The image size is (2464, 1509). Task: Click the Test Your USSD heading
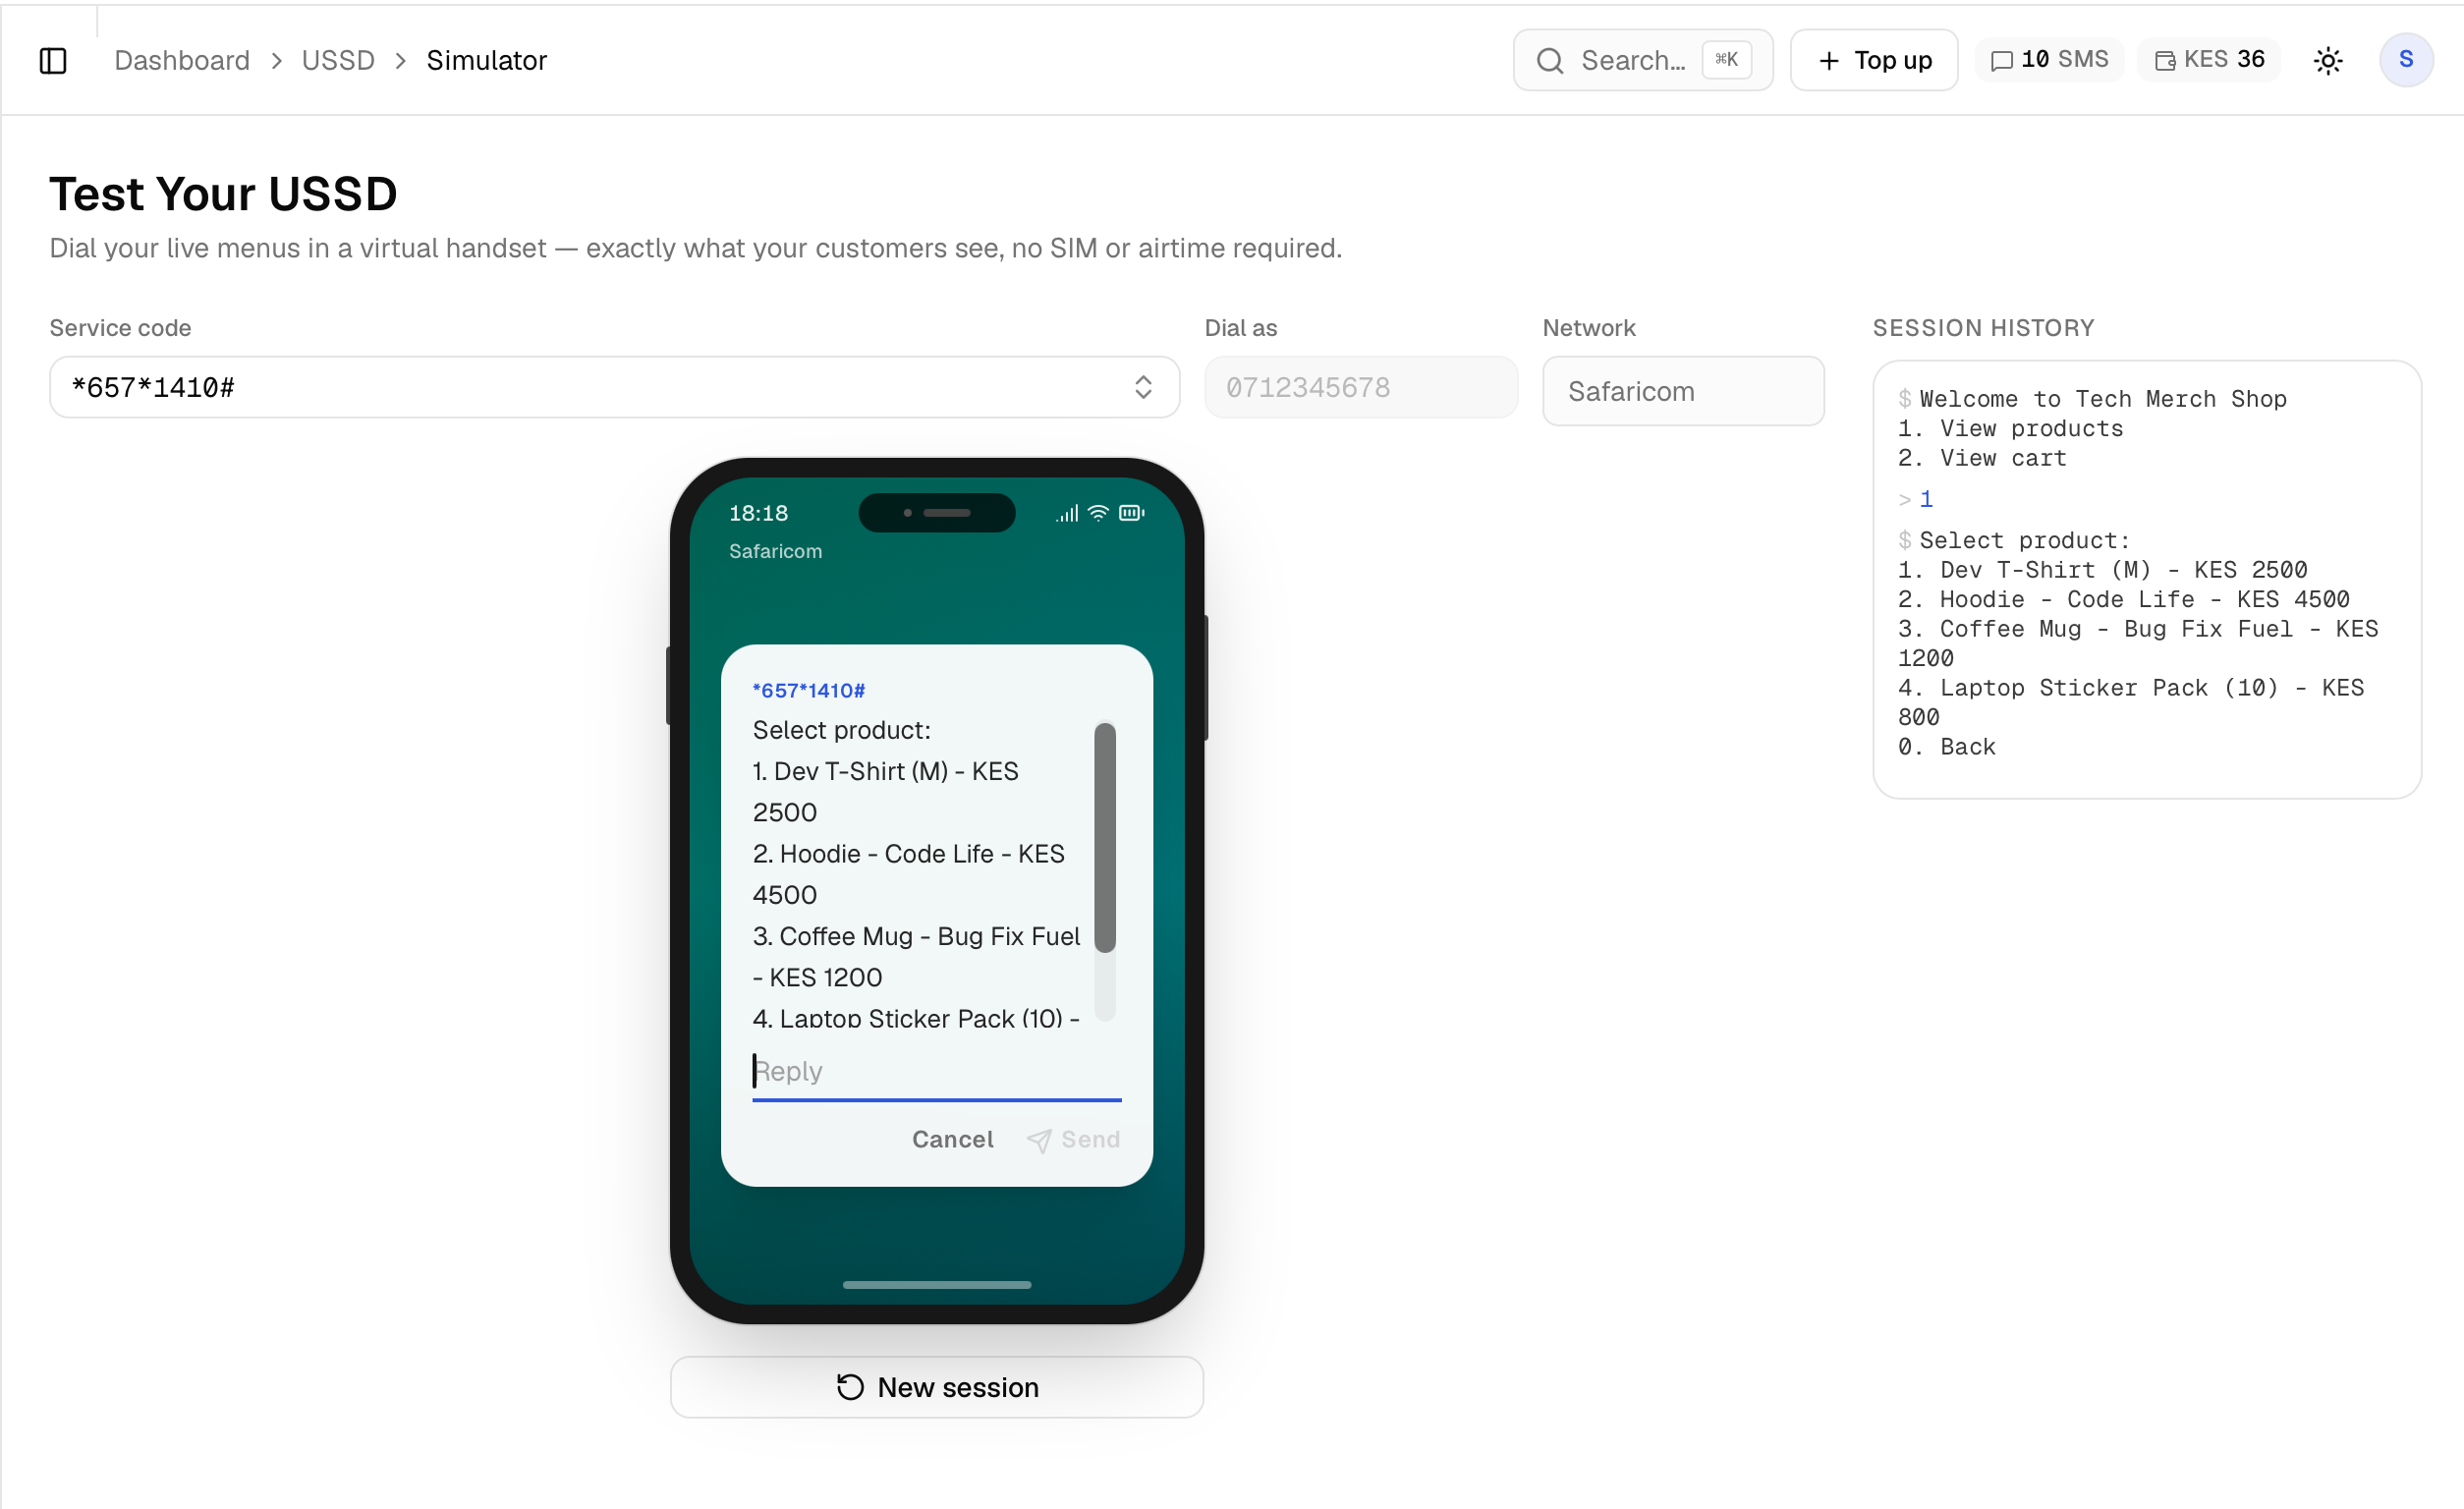(x=223, y=193)
